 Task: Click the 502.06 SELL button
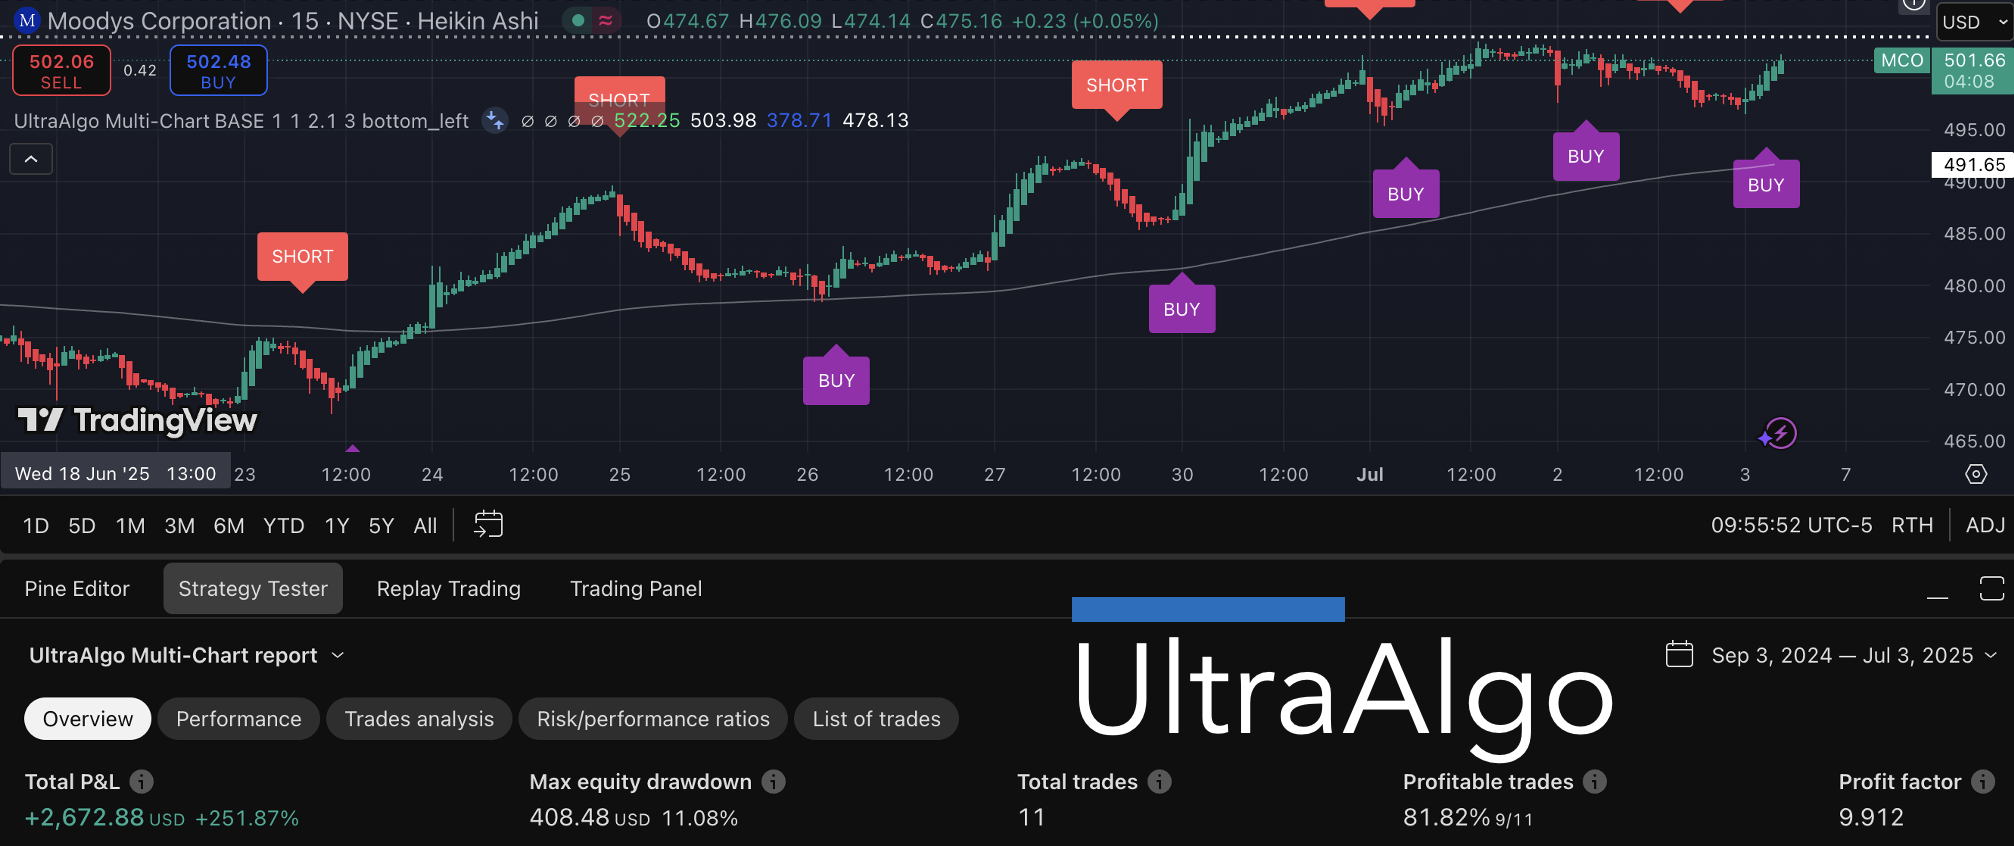(x=62, y=70)
